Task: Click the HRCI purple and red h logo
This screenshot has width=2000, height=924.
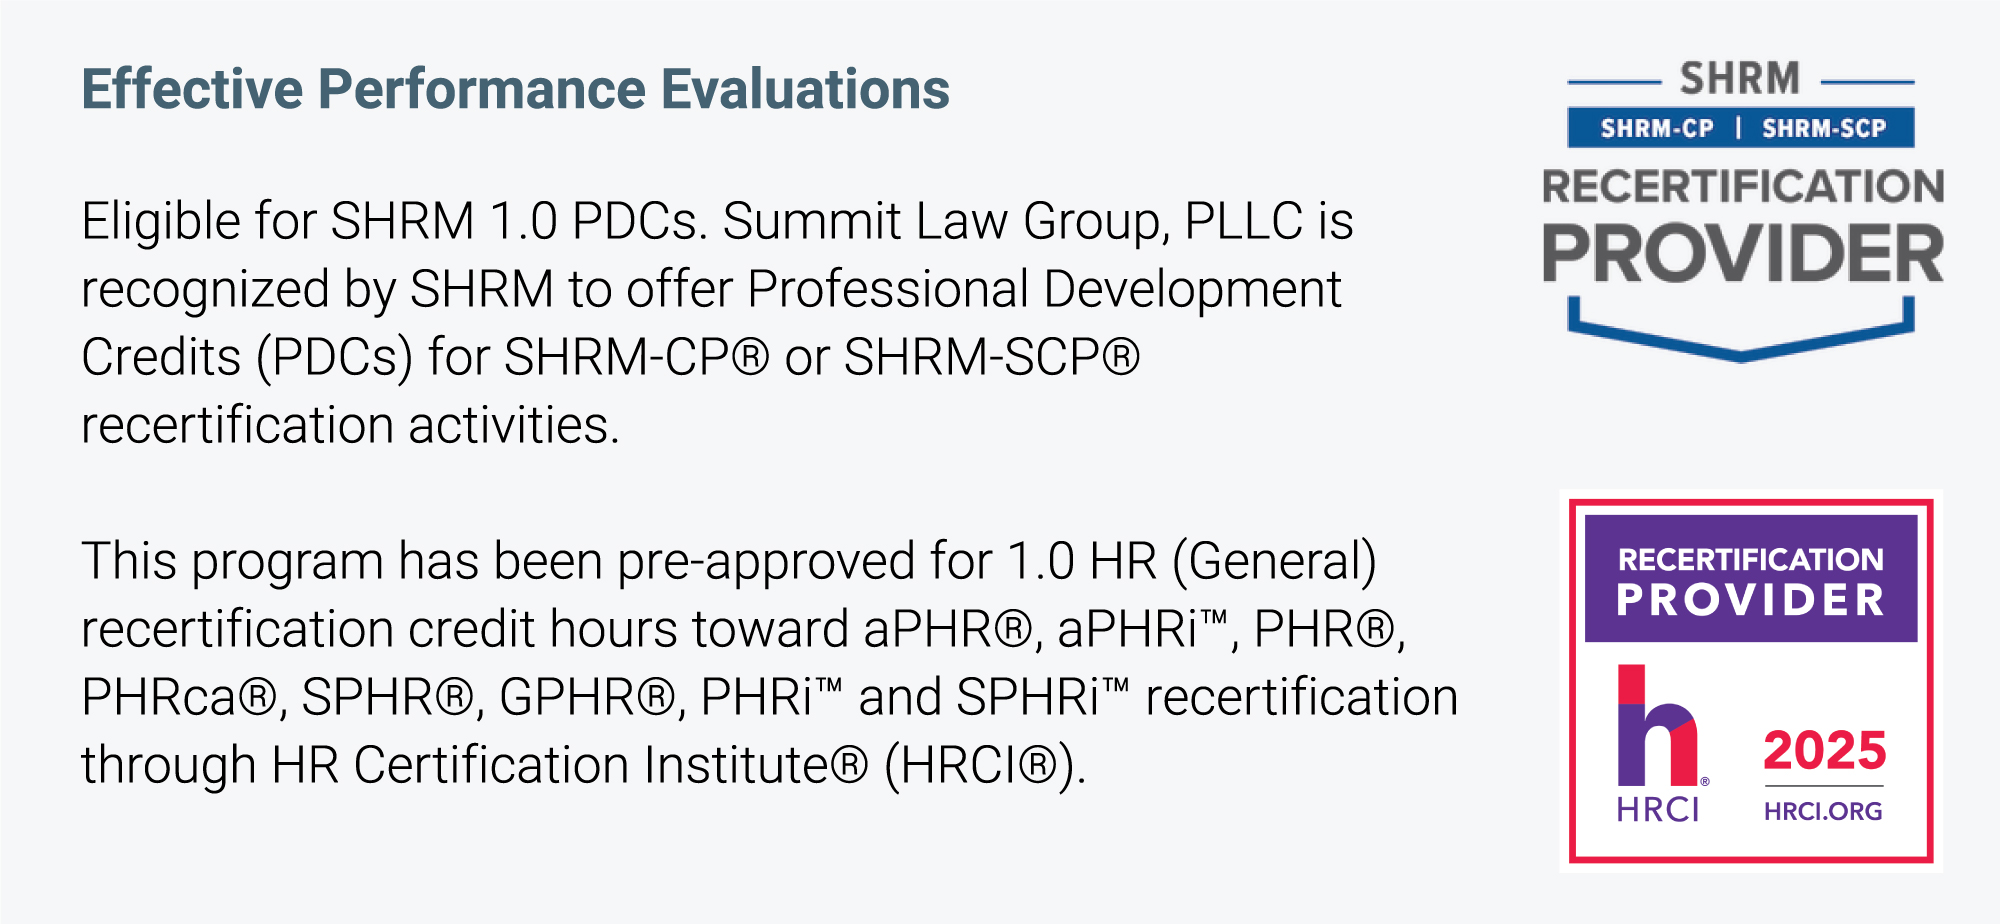Action: coord(1657,727)
